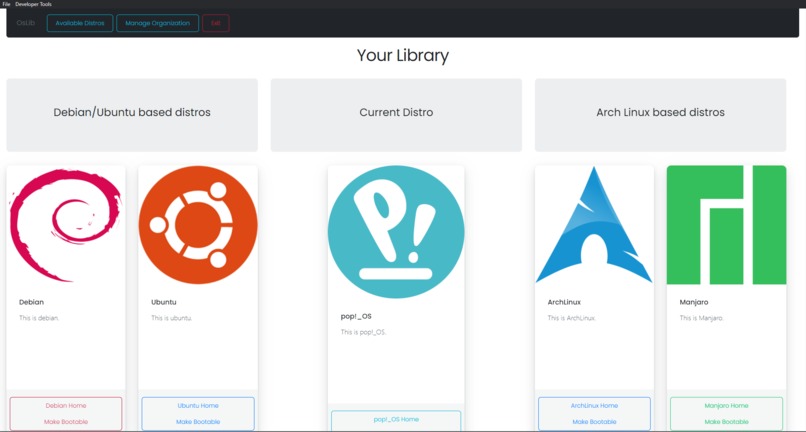Open the File menu

6,4
